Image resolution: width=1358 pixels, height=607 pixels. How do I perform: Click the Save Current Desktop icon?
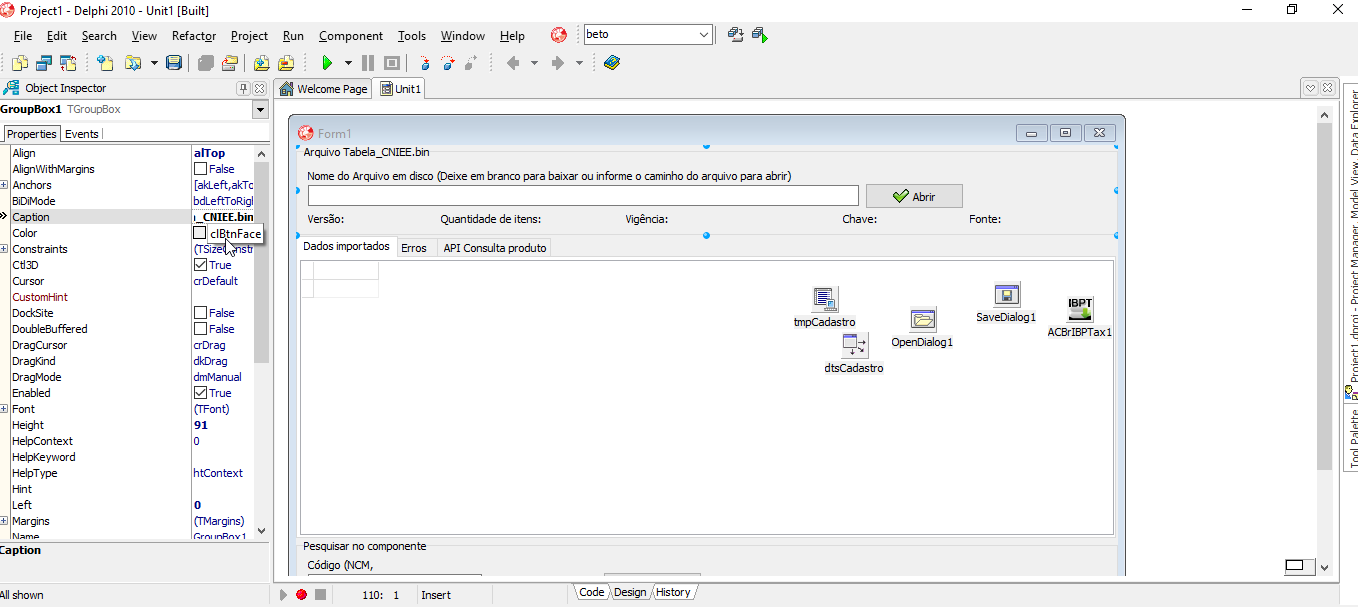(x=736, y=35)
